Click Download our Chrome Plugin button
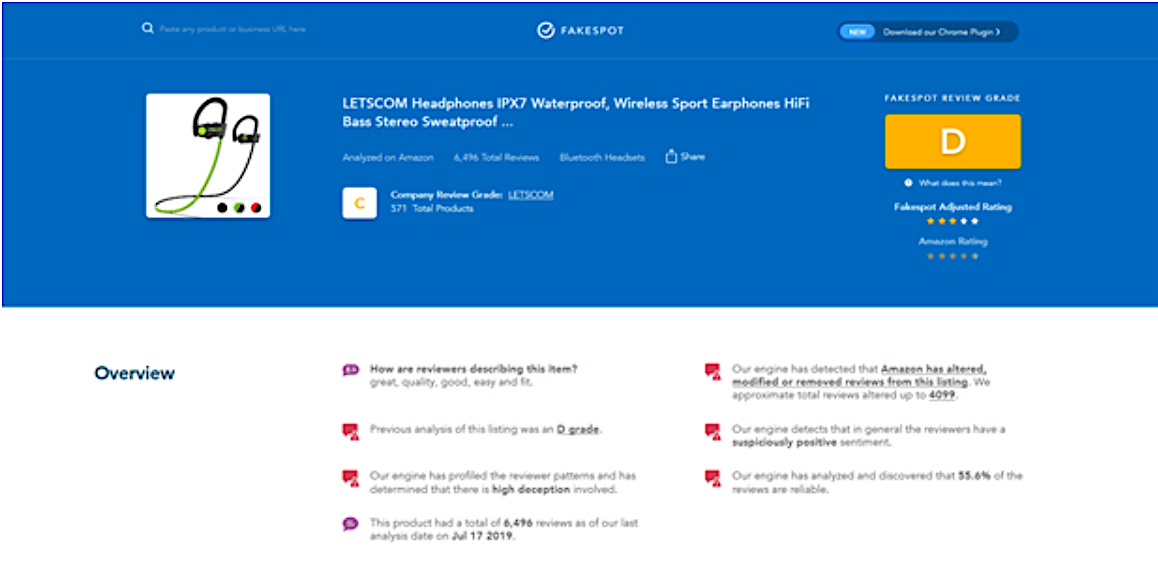 pos(928,32)
